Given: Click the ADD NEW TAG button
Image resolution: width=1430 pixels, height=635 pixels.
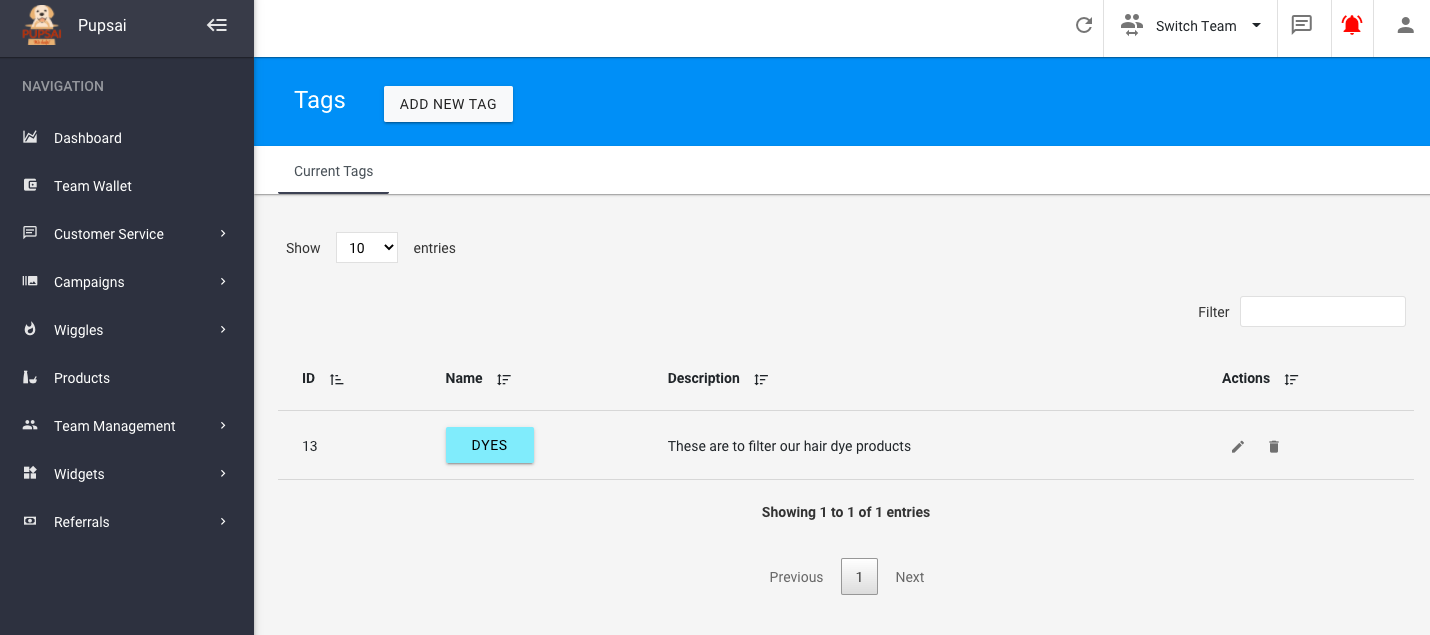Looking at the screenshot, I should (x=448, y=104).
